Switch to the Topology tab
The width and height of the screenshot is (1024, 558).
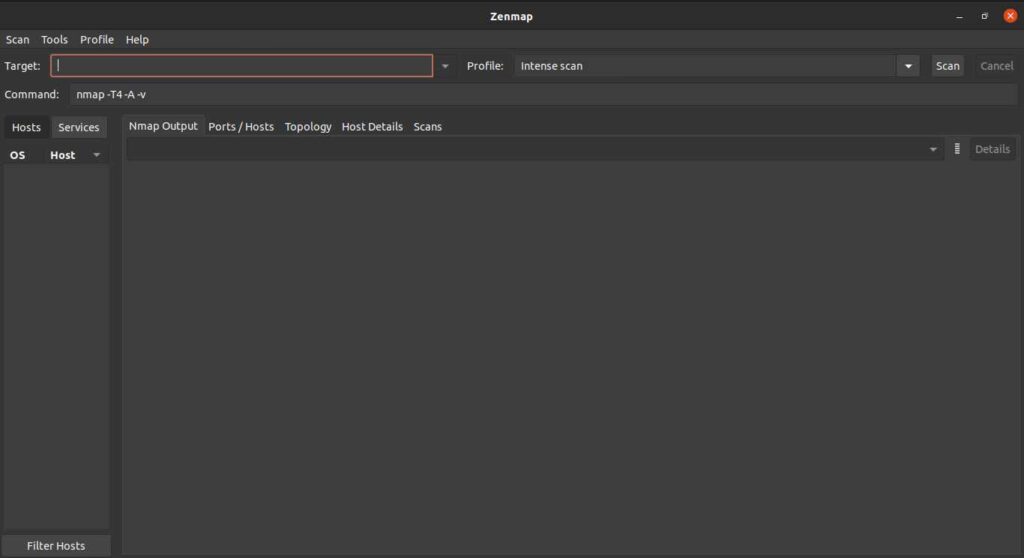[308, 127]
